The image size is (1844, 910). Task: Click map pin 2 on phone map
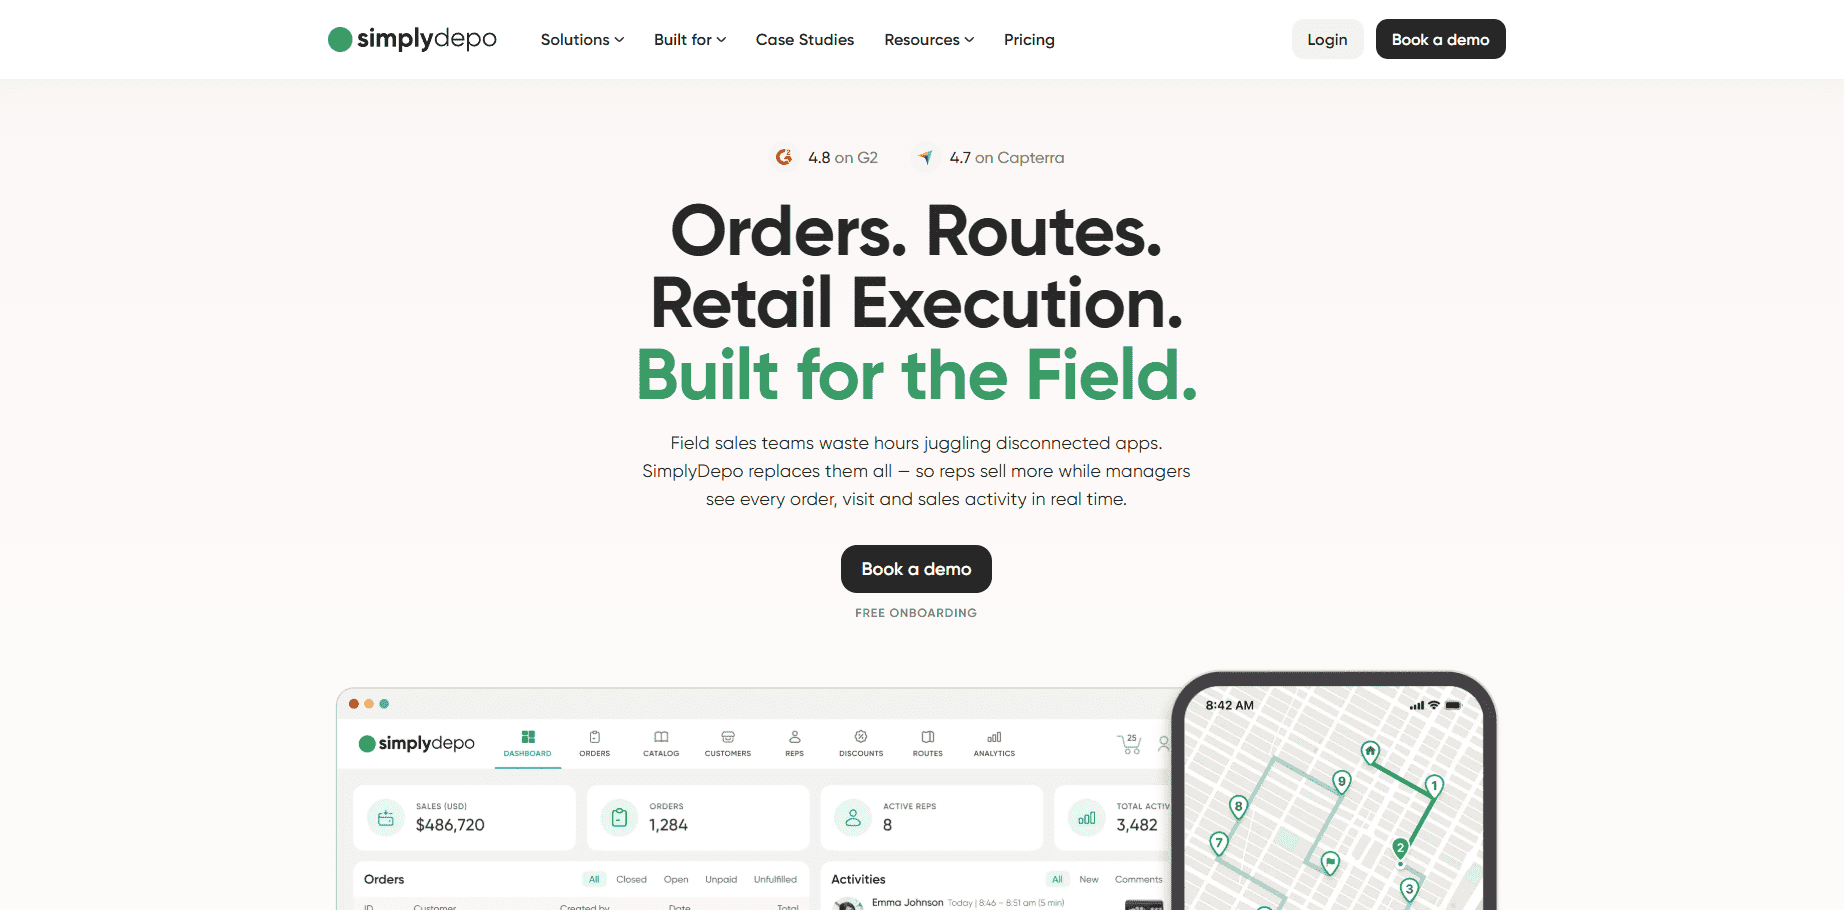tap(1400, 849)
